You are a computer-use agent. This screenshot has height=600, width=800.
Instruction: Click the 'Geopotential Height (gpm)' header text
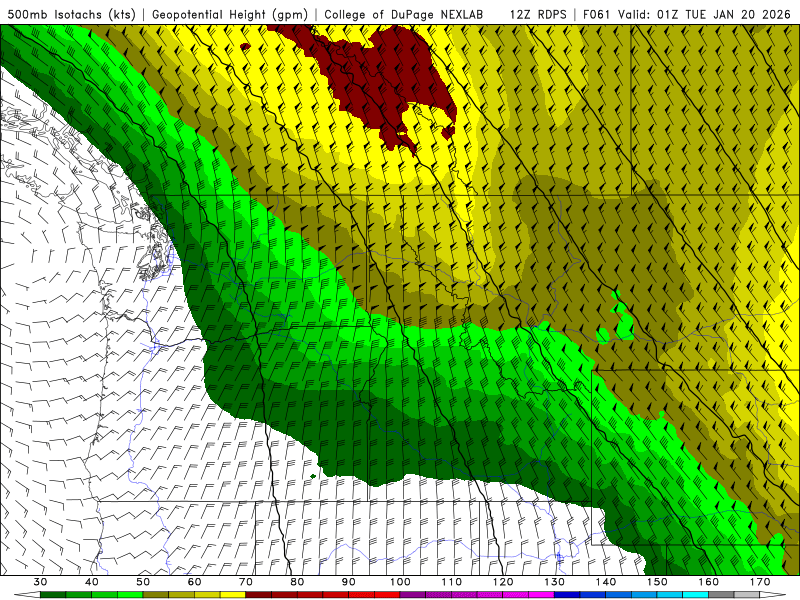(230, 14)
